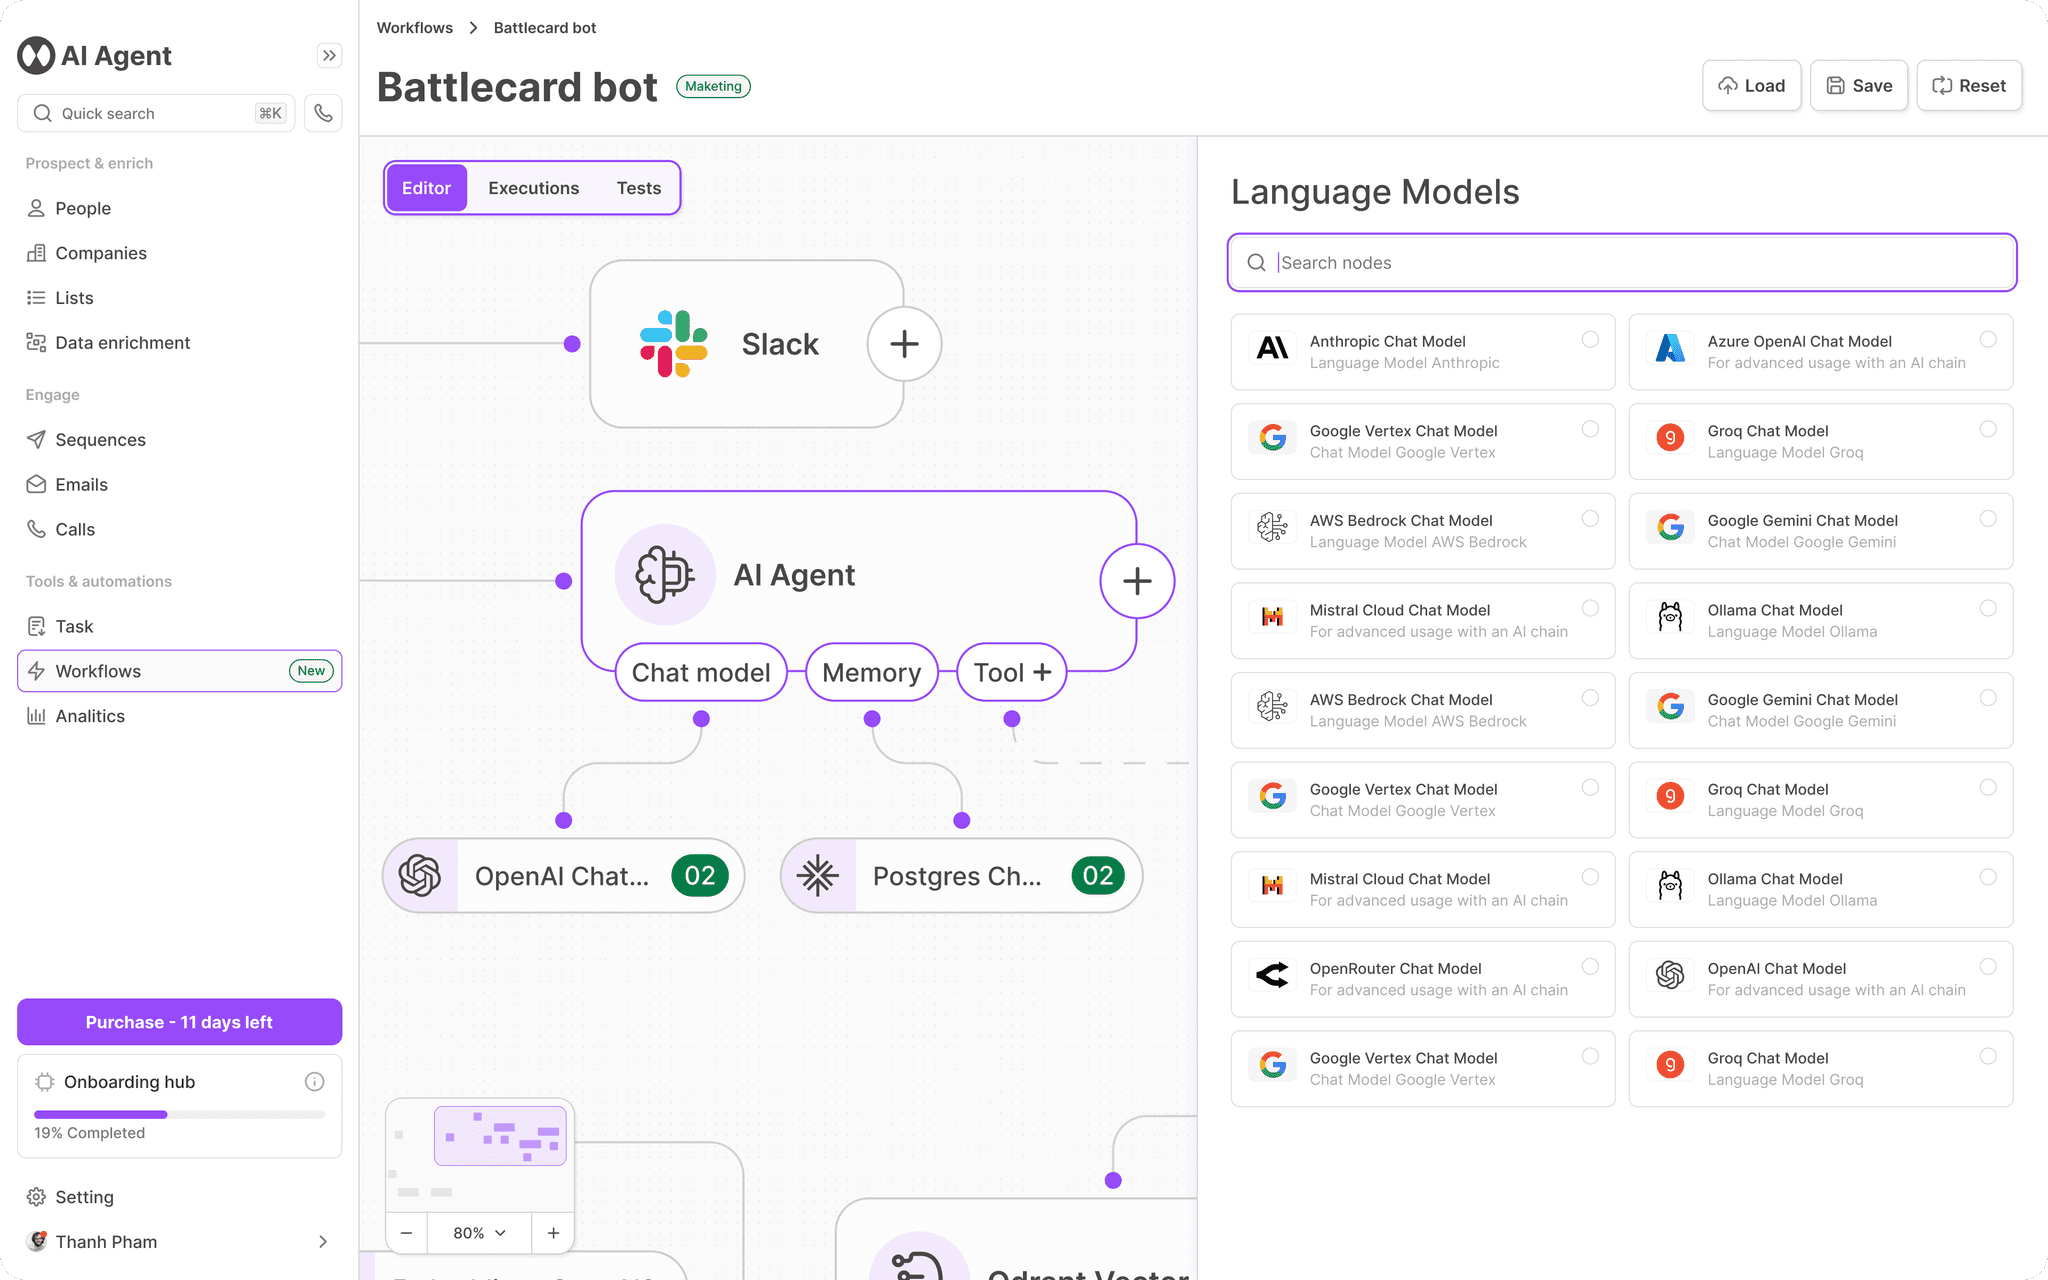Screen dimensions: 2048x1280
Task: Open the 80% zoom level dropdown
Action: click(x=479, y=1233)
